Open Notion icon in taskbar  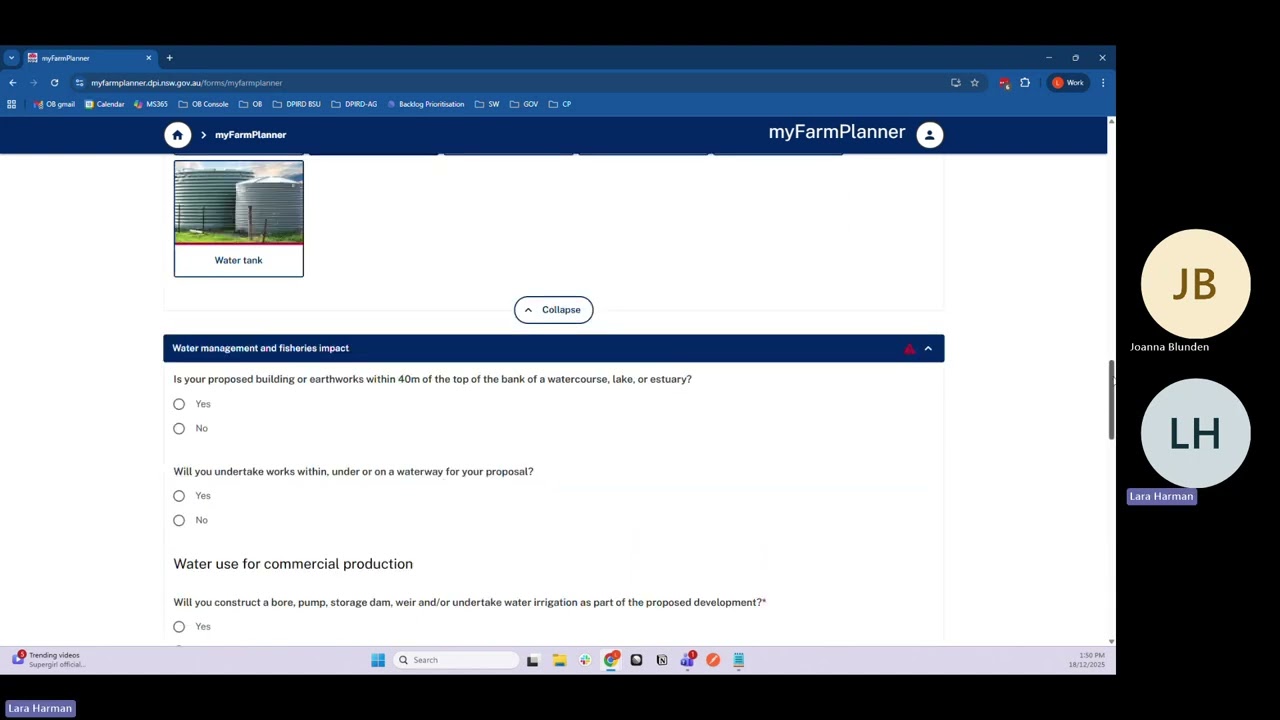pos(662,660)
